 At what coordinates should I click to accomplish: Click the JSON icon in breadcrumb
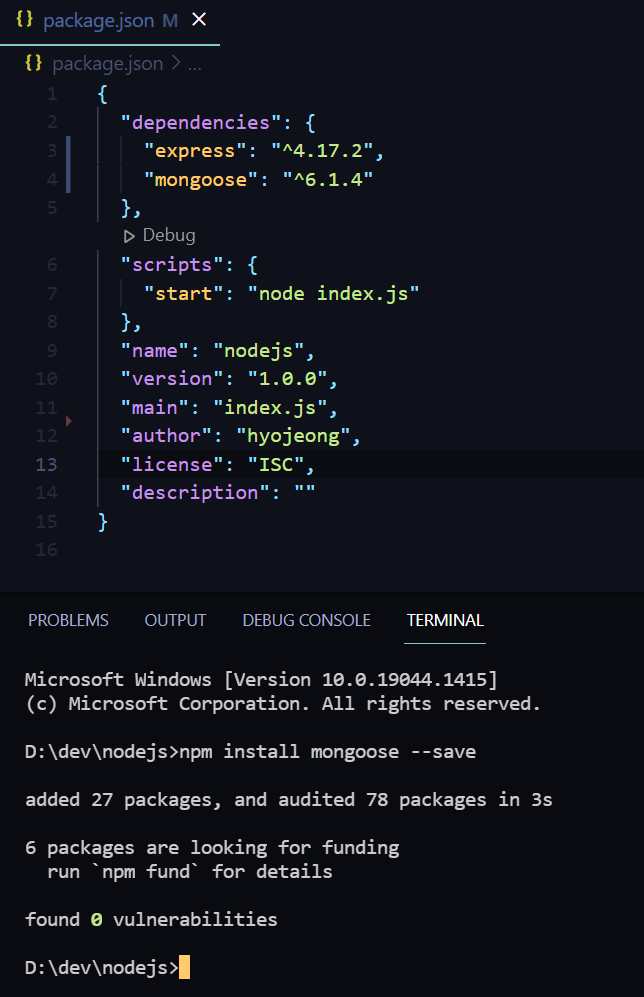(x=33, y=63)
